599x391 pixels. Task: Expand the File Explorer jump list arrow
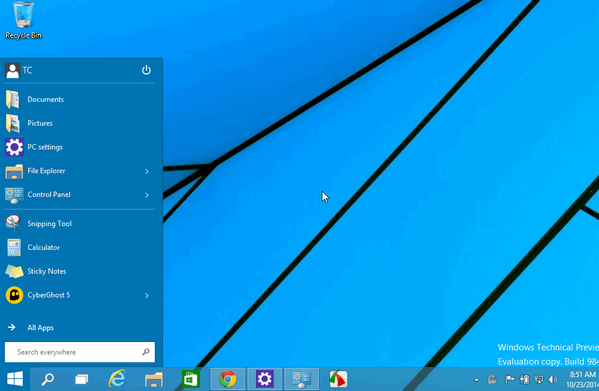(147, 171)
